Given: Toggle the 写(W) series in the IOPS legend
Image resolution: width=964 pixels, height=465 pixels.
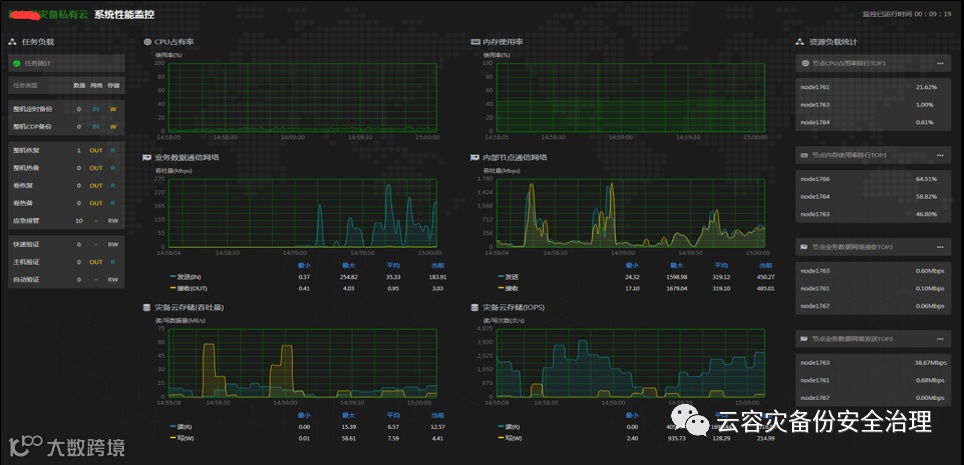Looking at the screenshot, I should [510, 437].
